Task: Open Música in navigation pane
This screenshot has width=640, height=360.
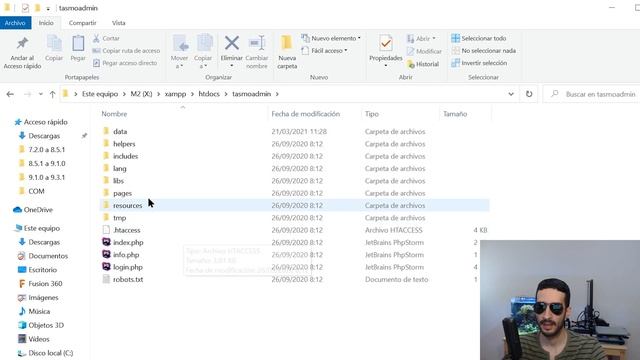Action: click(x=34, y=311)
